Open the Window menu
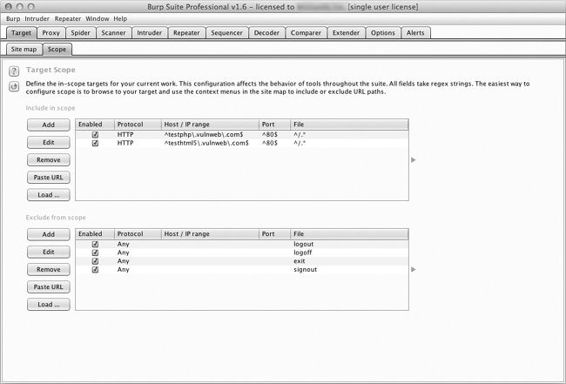This screenshot has width=566, height=384. 97,19
